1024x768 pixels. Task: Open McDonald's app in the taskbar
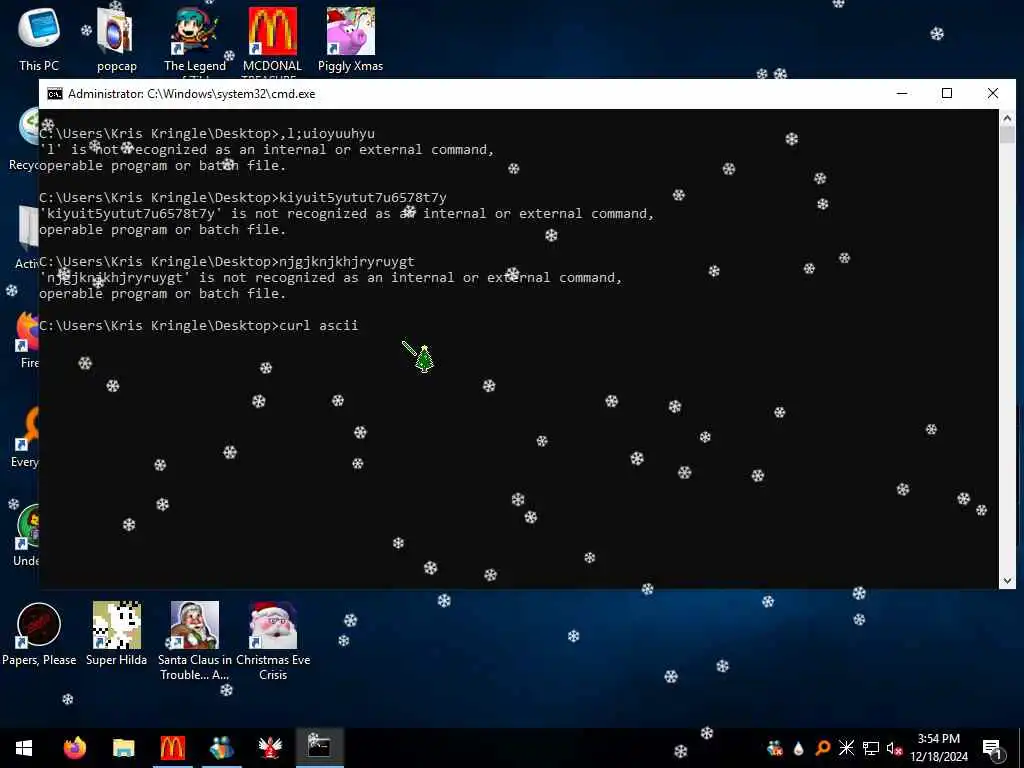tap(172, 748)
